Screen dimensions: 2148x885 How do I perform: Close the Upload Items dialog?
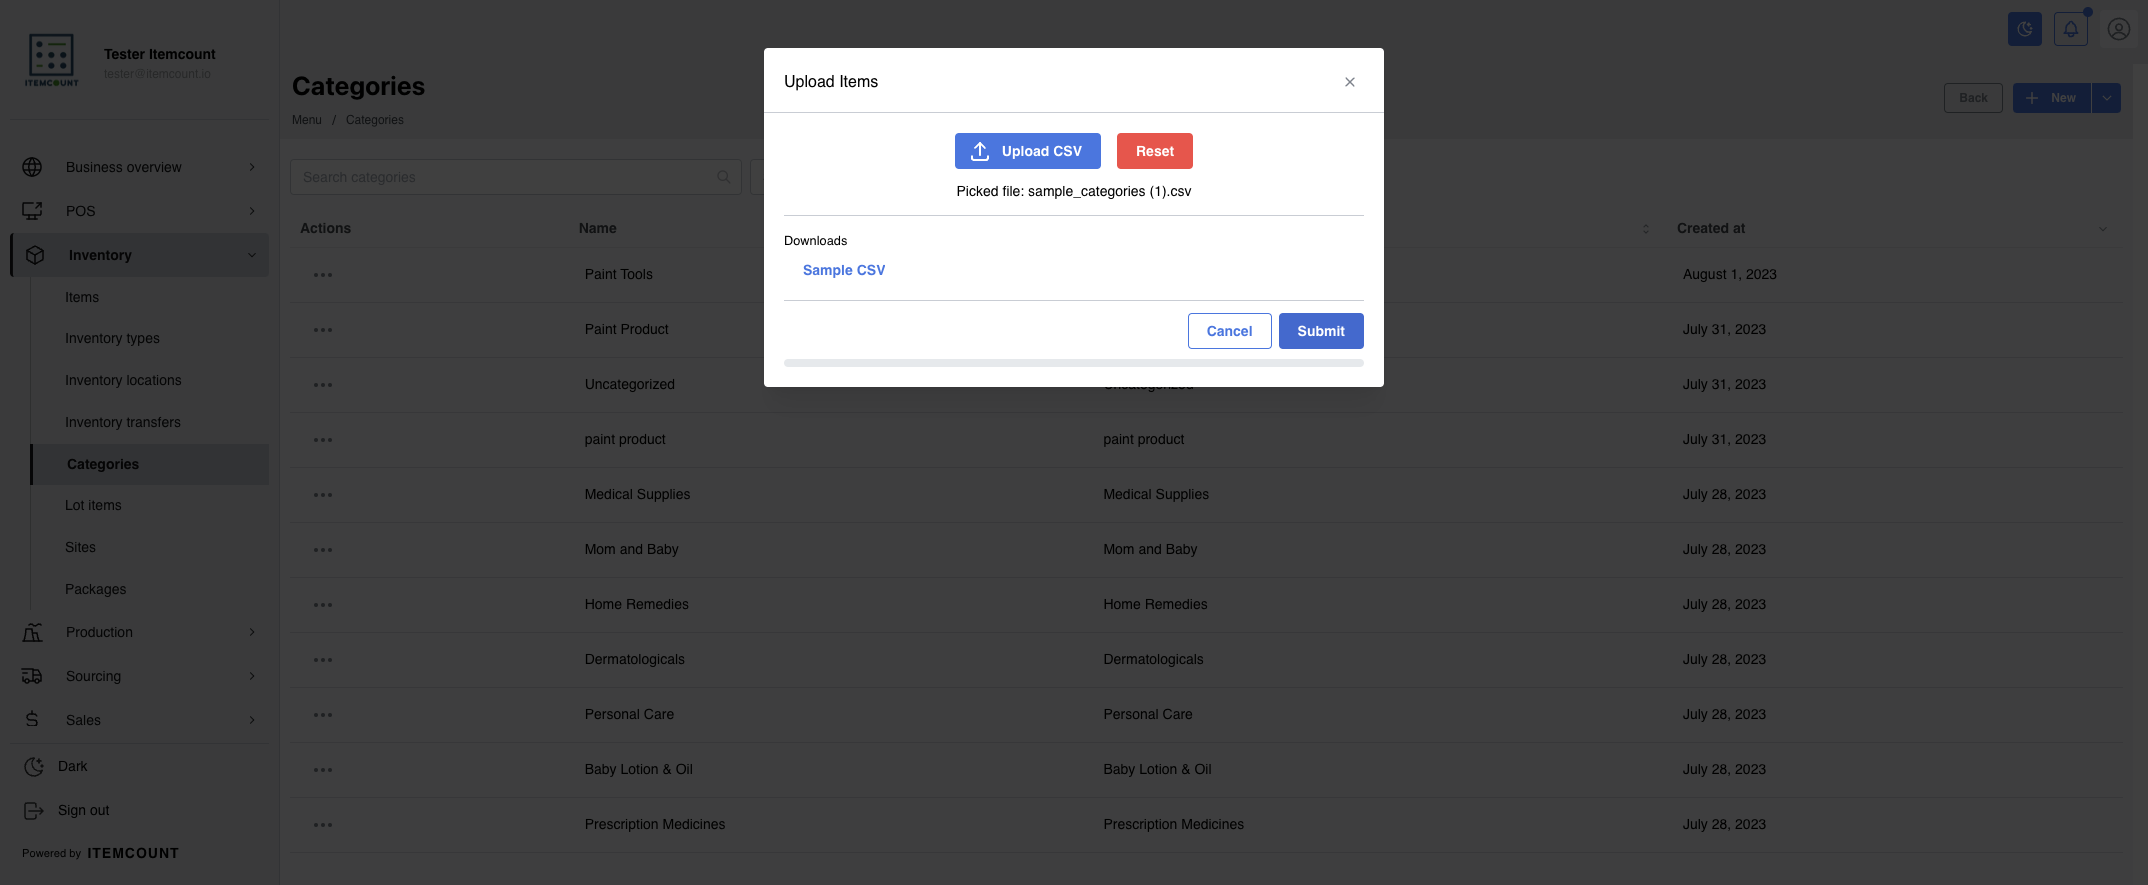tap(1350, 82)
